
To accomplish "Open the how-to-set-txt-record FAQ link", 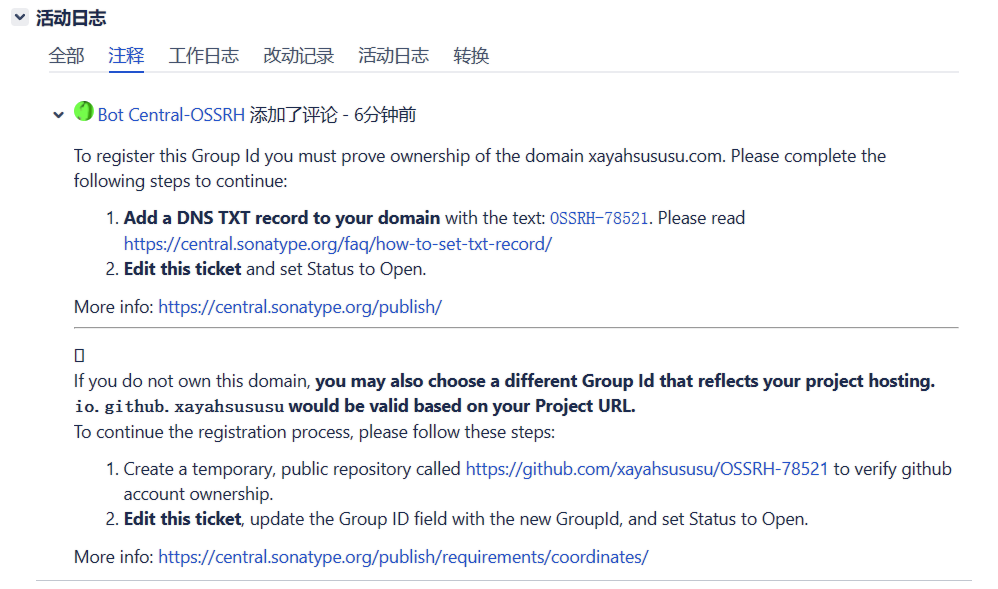I will click(x=337, y=243).
